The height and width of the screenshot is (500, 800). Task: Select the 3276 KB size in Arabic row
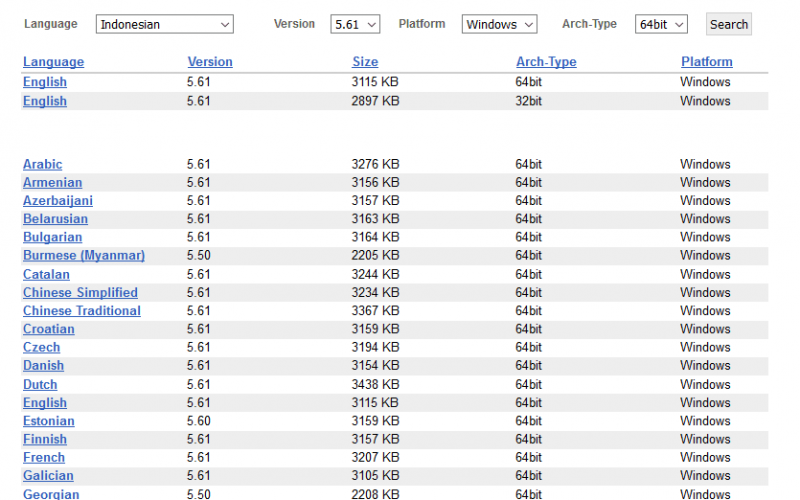(375, 164)
